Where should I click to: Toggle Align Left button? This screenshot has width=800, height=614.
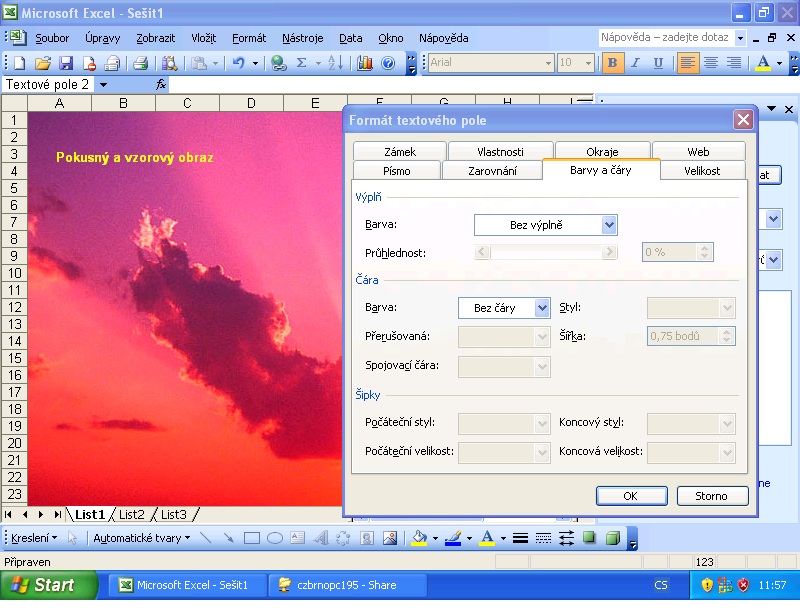pos(688,63)
